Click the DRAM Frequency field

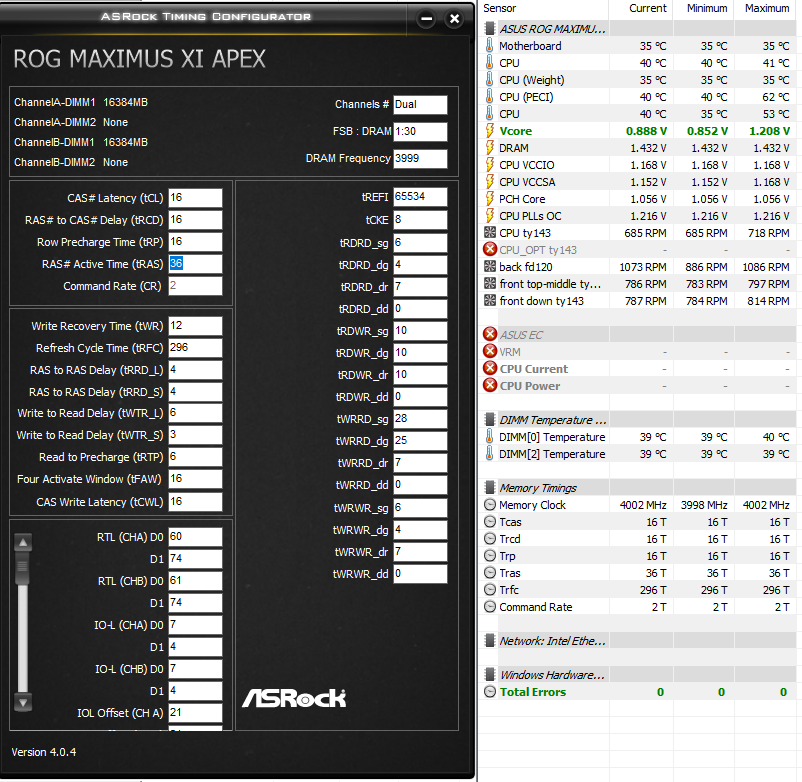[420, 159]
